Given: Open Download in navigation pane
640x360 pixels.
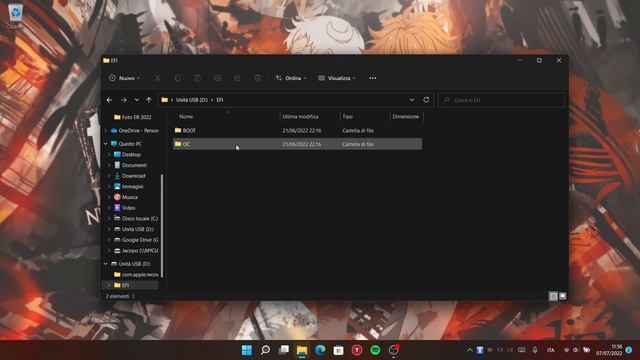Looking at the screenshot, I should click(130, 176).
